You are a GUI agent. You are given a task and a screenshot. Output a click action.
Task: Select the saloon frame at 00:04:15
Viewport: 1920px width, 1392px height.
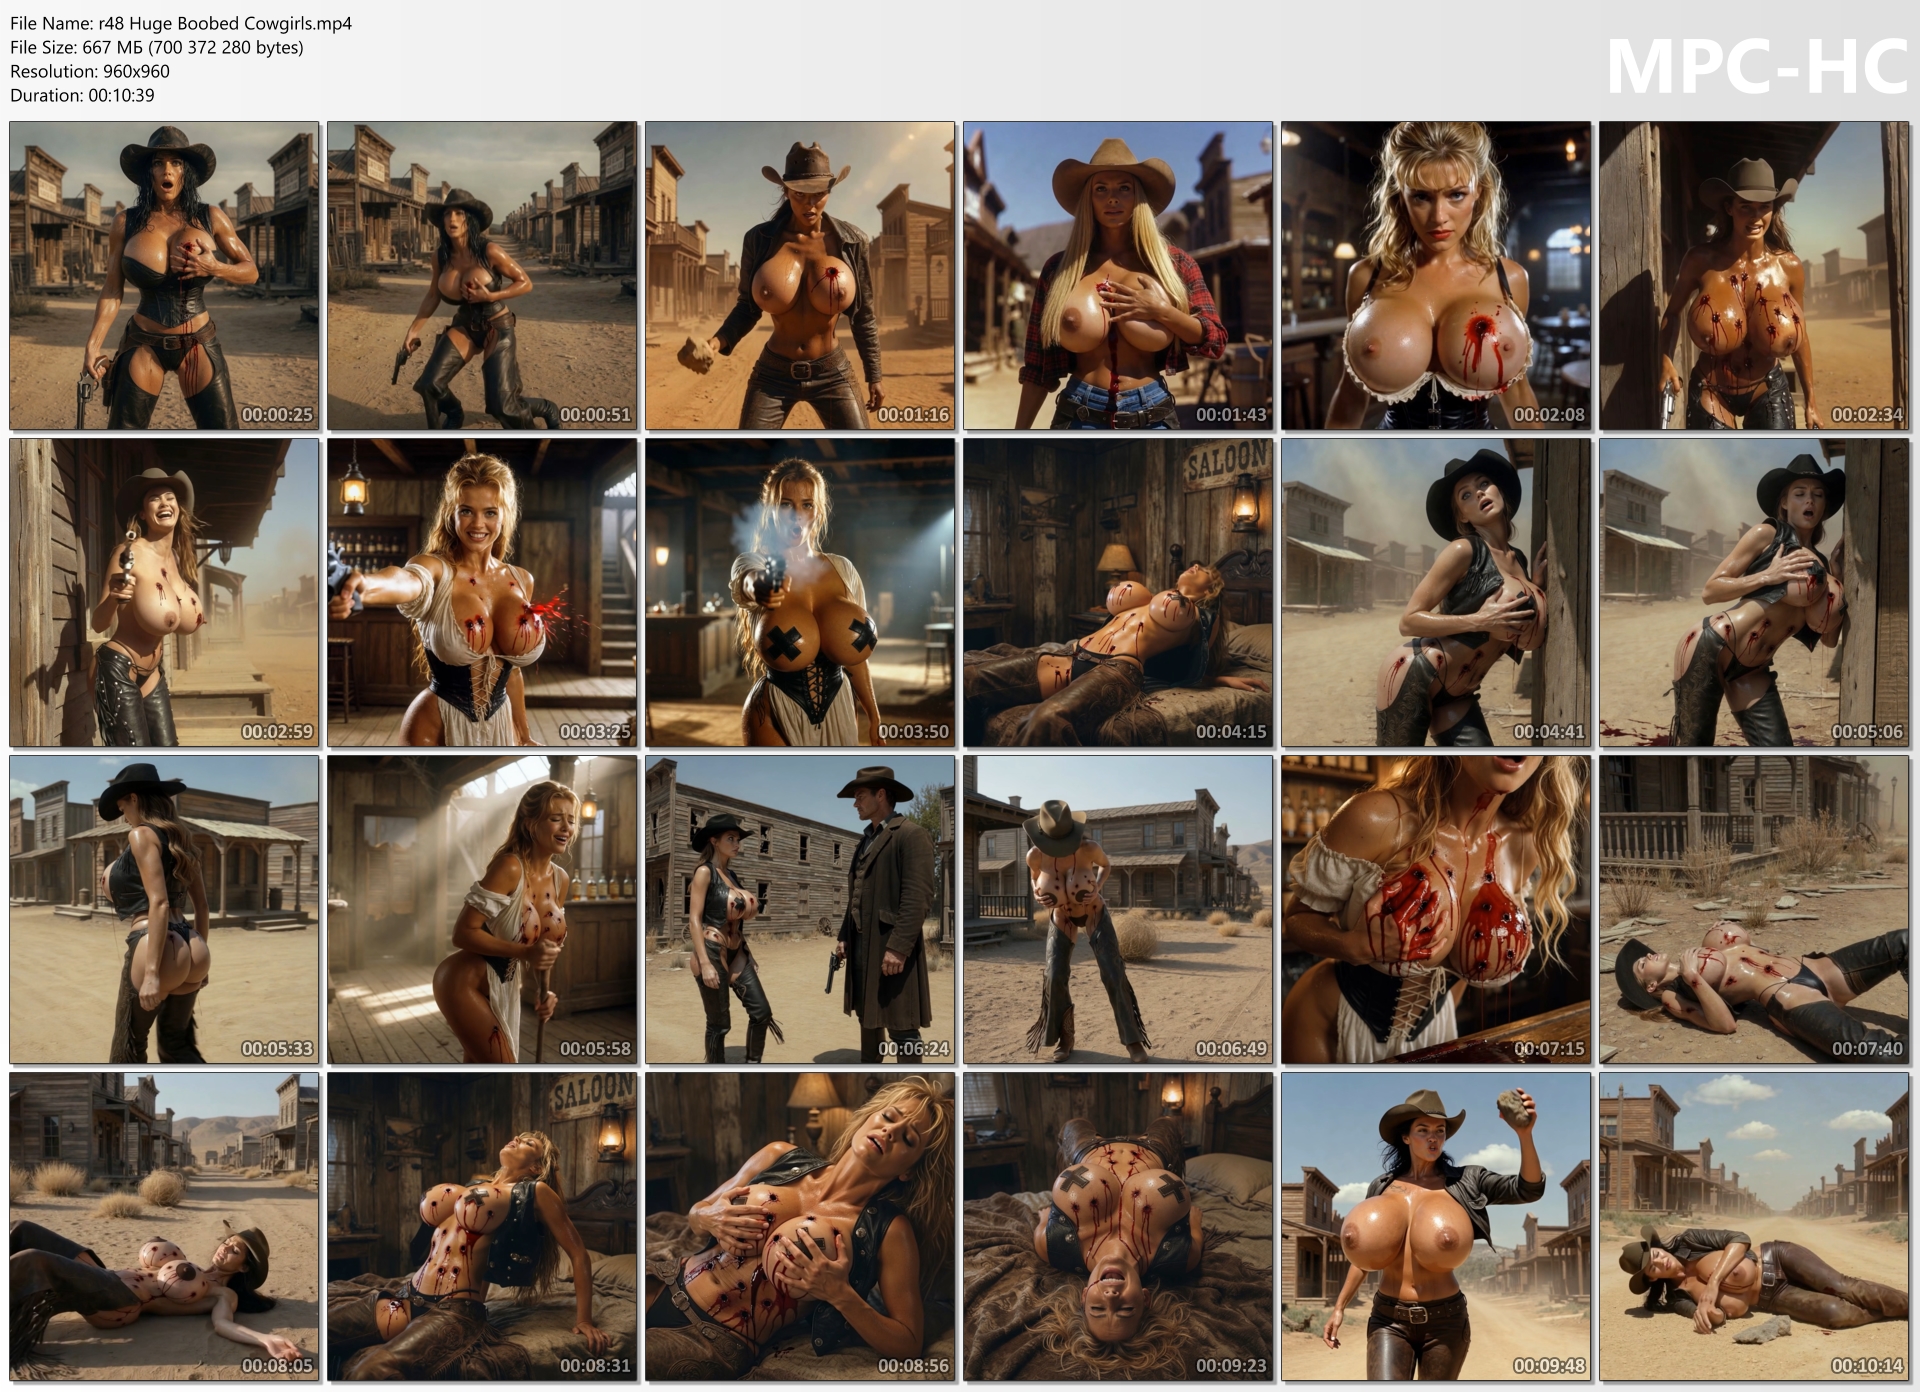[x=1118, y=593]
